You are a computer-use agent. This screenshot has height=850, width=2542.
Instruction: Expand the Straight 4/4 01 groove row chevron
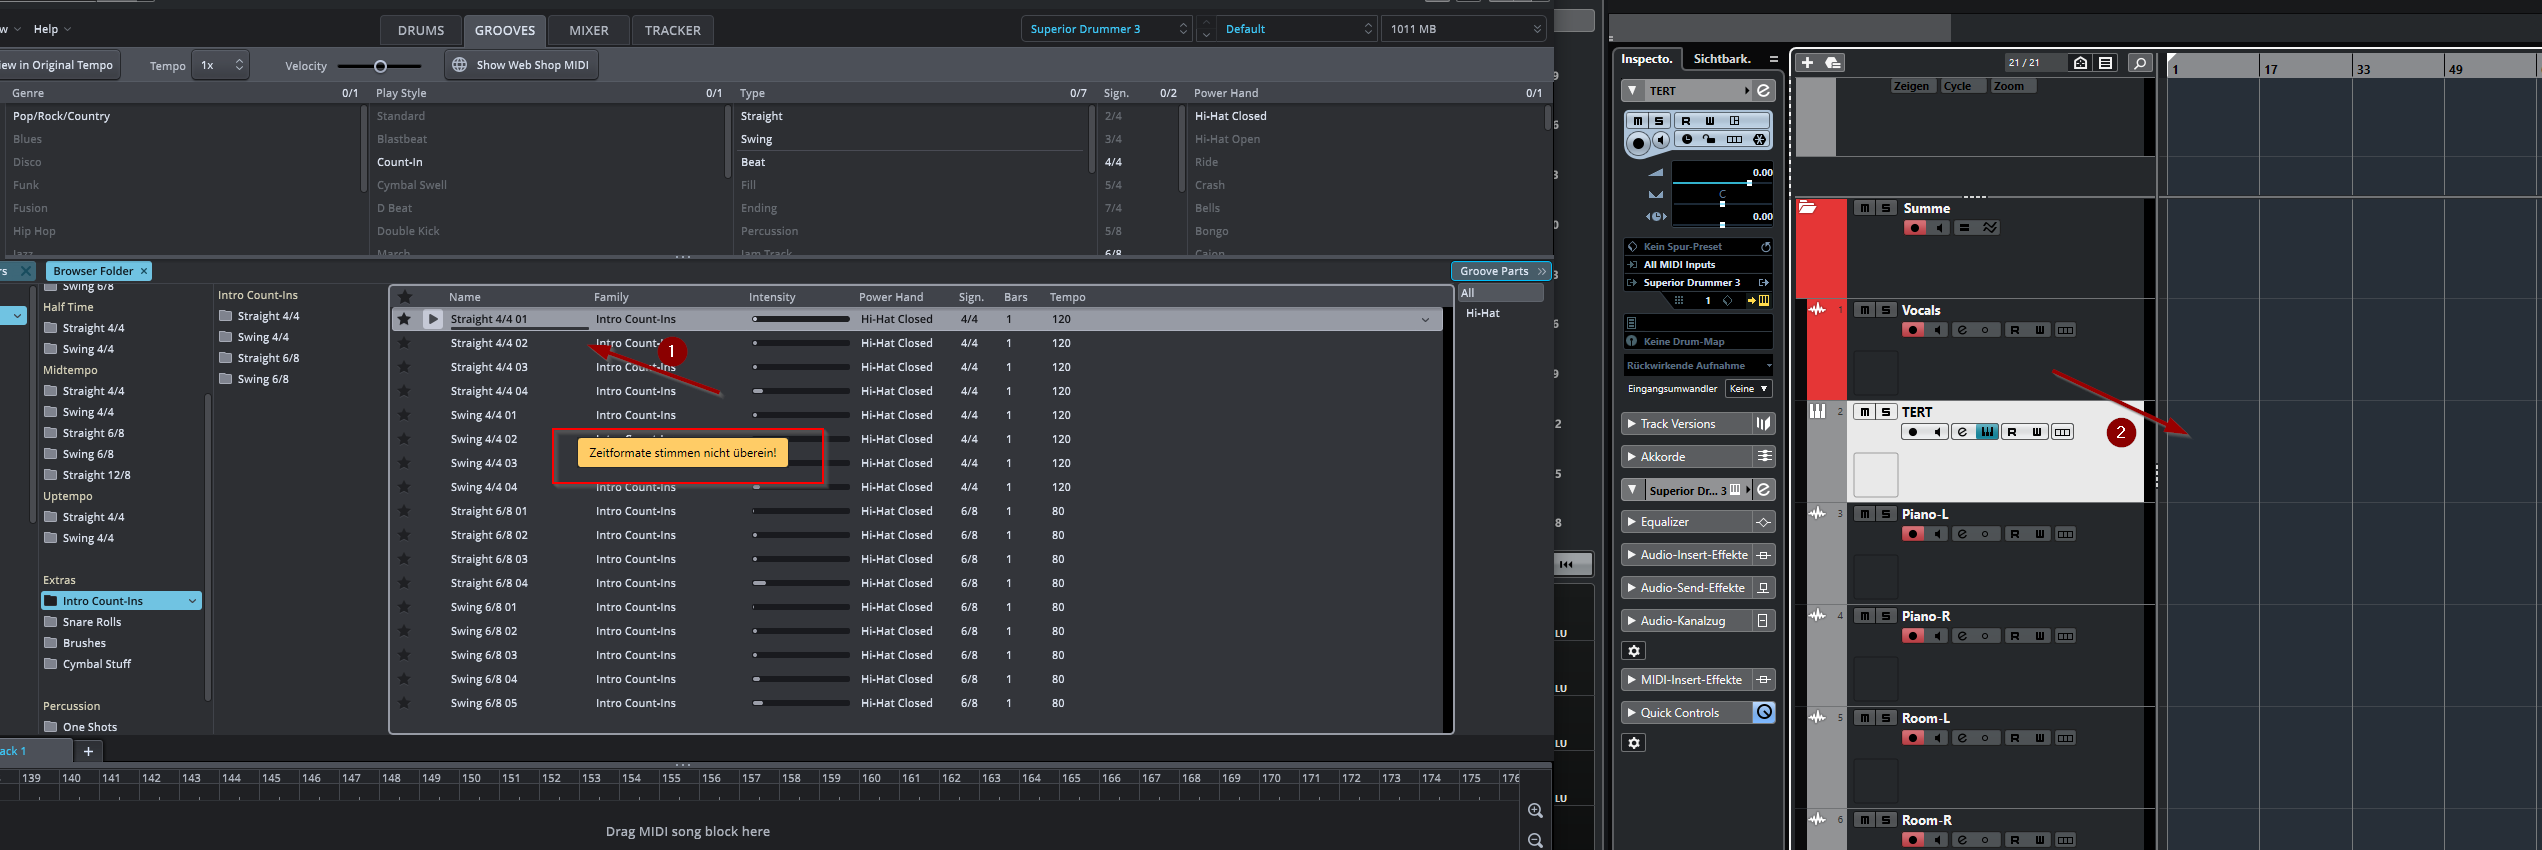(x=1425, y=320)
